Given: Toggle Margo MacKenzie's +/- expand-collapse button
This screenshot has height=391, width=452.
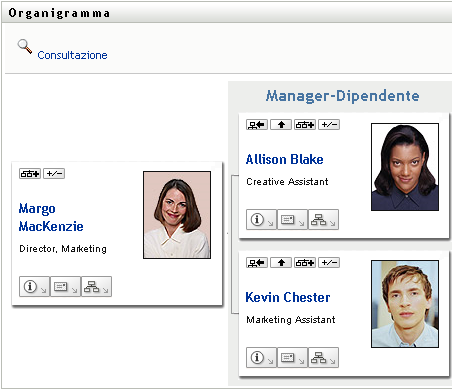Looking at the screenshot, I should 54,174.
